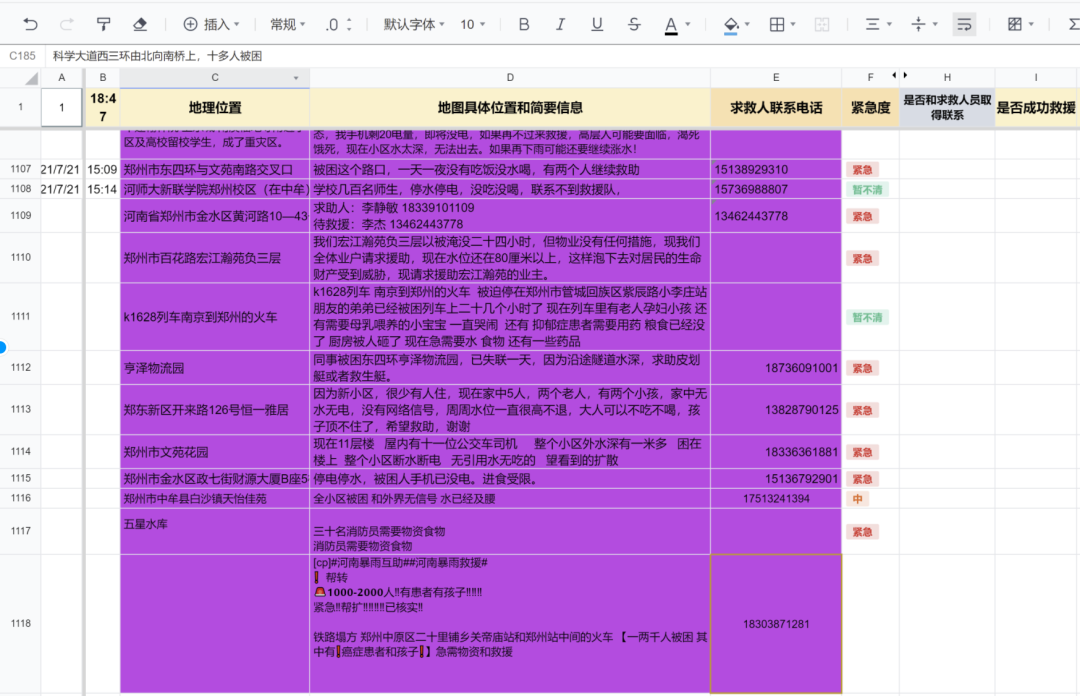
Task: Click the 紧急 tag in row 1117
Action: [862, 532]
